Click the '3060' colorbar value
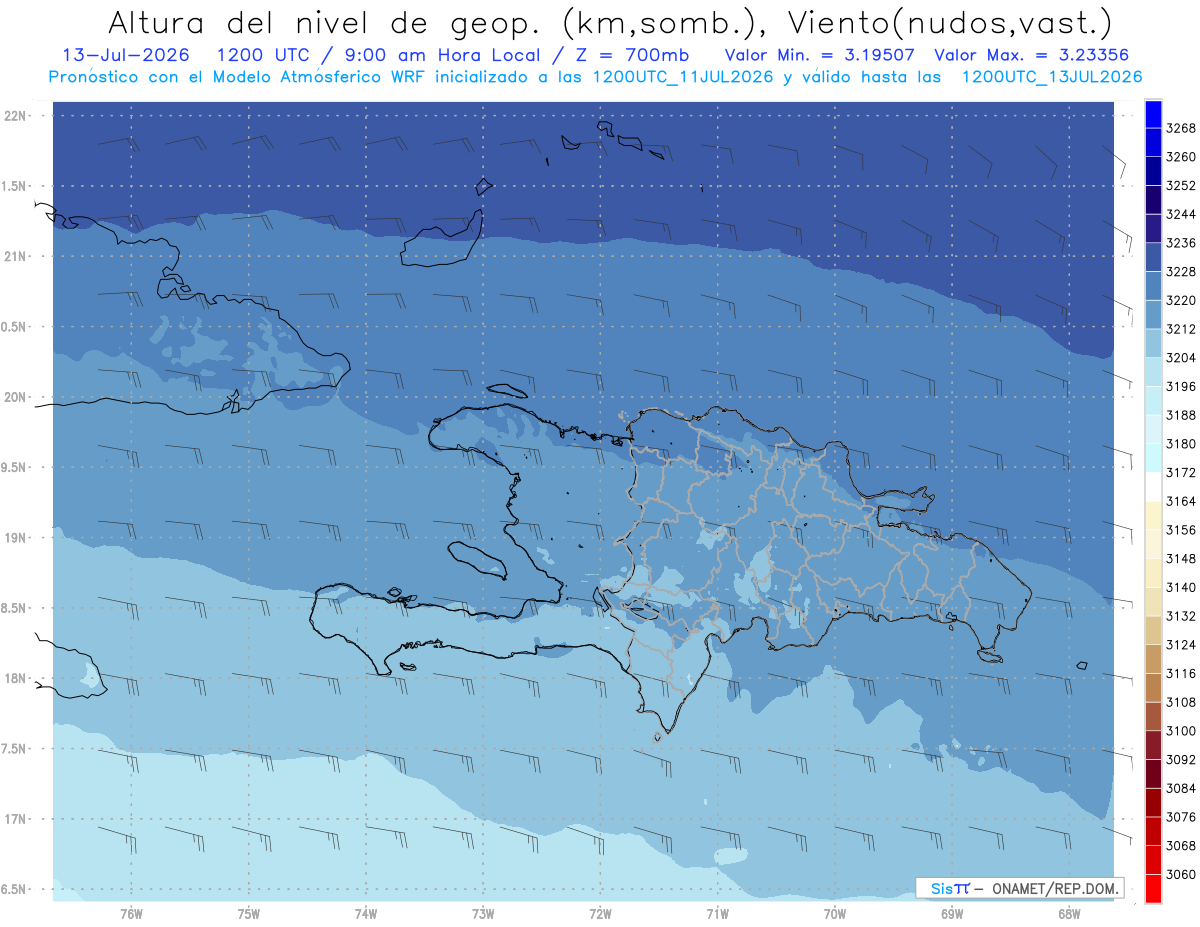This screenshot has height=927, width=1200. coord(1181,875)
